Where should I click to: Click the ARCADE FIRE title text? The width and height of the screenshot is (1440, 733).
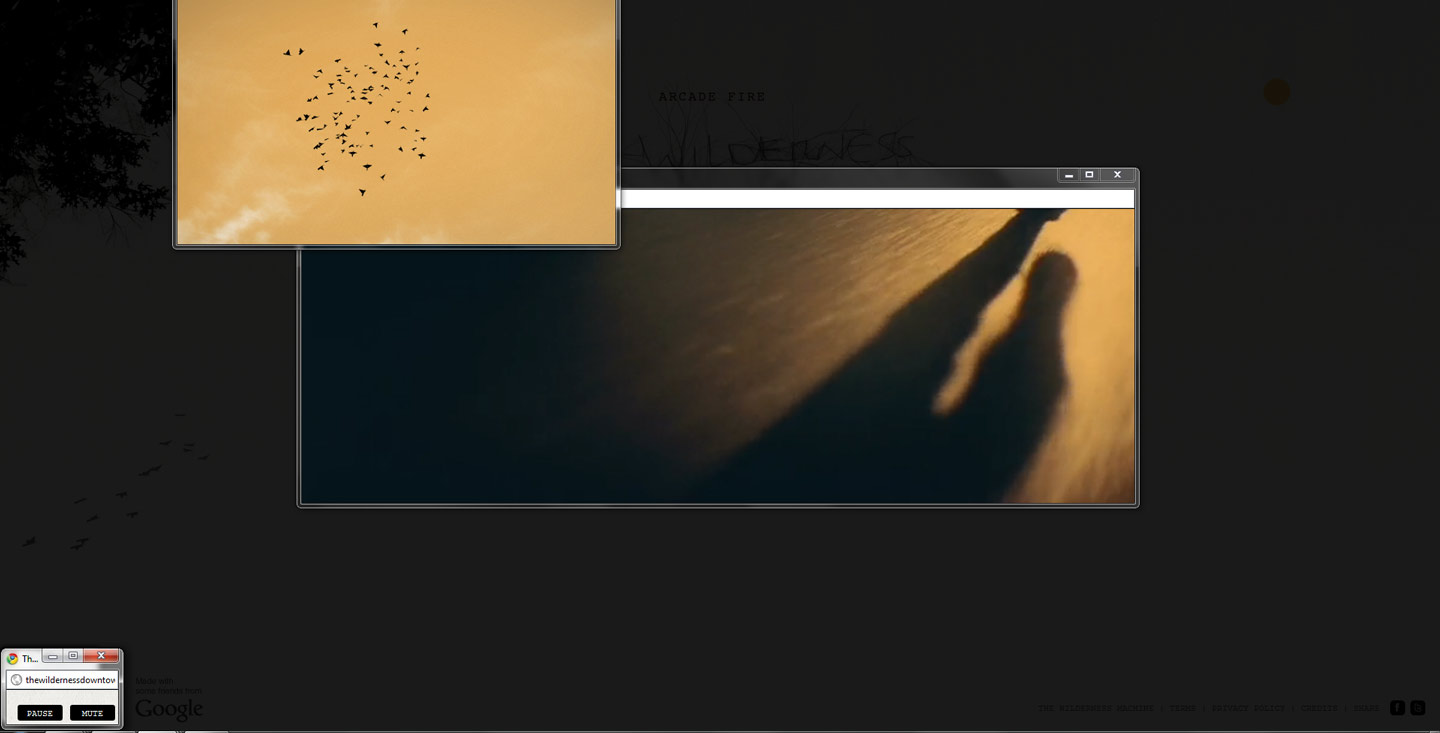point(712,97)
